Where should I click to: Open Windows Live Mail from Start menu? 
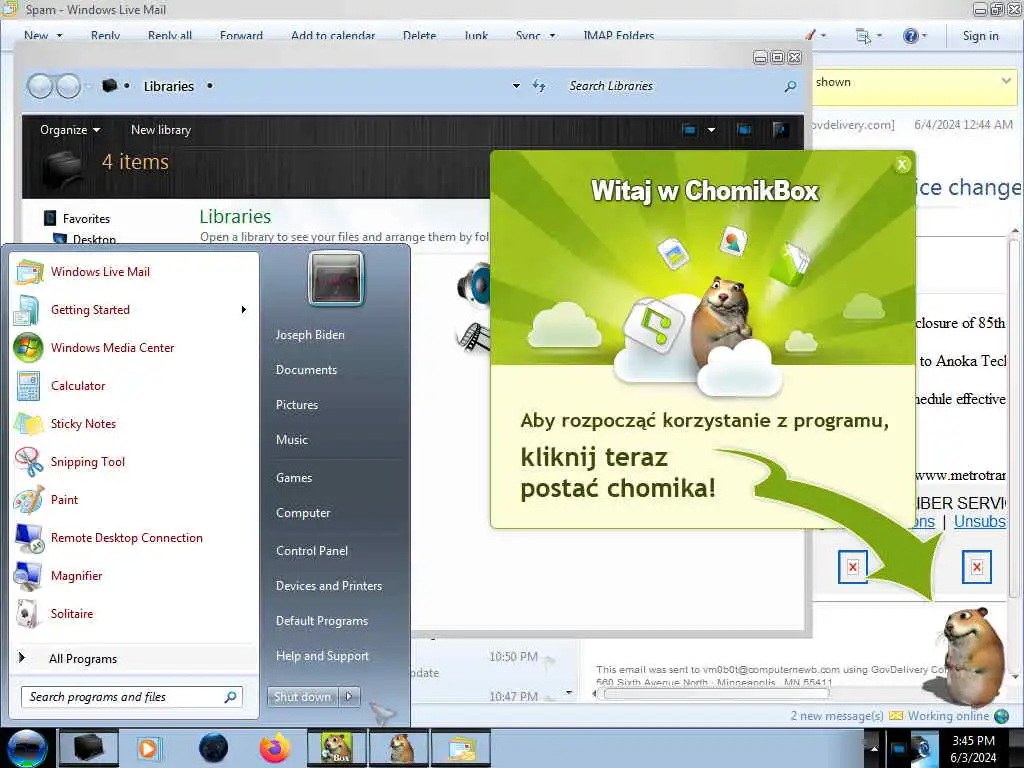99,272
